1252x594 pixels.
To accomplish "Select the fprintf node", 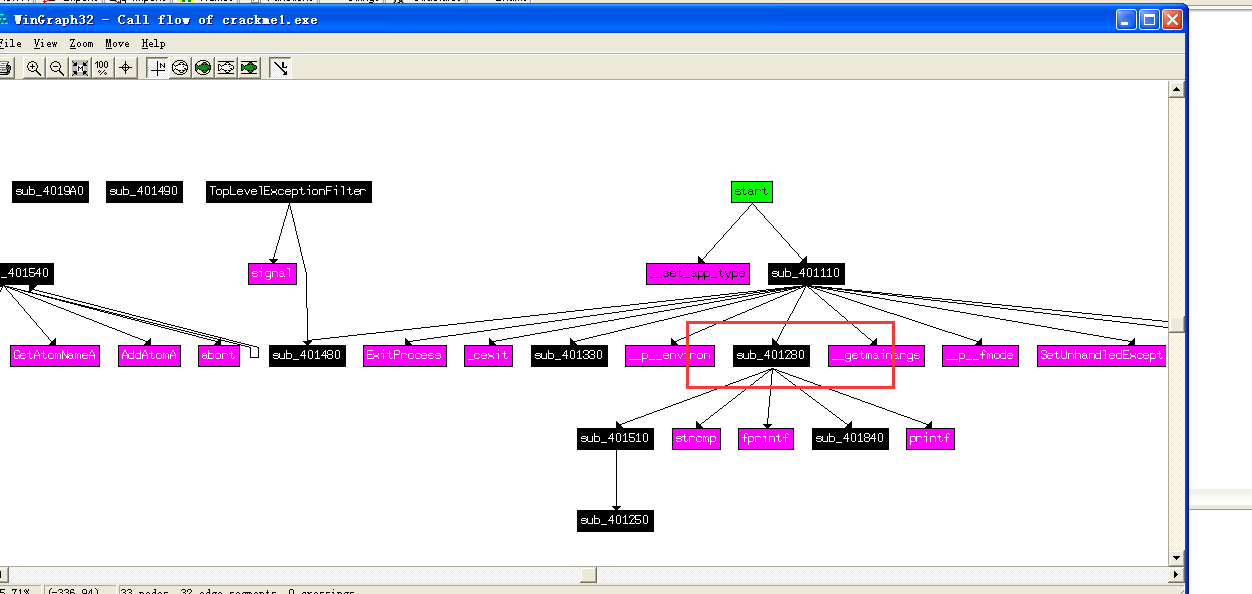I will point(766,439).
